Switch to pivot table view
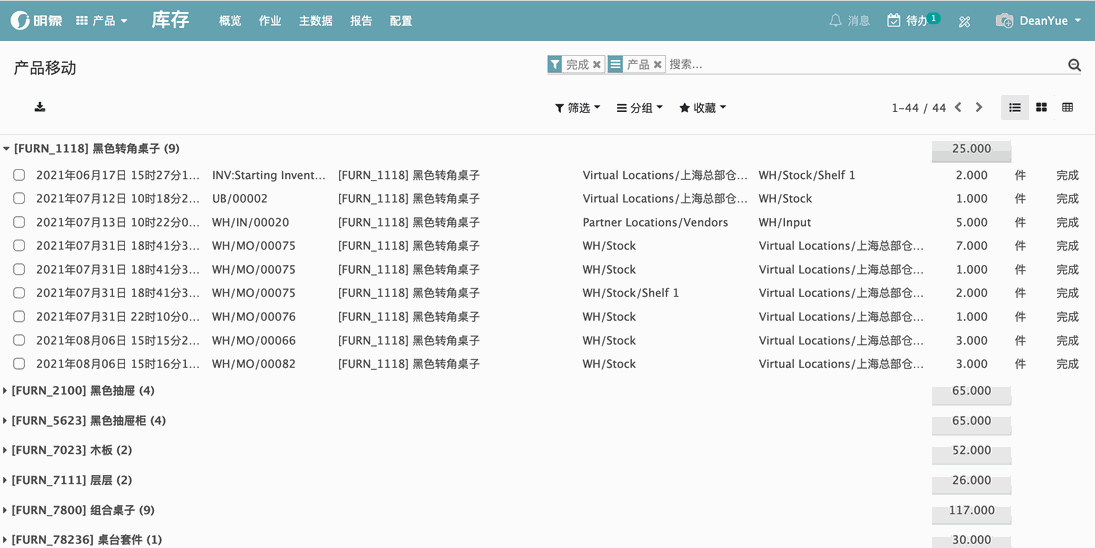1095x548 pixels. [1067, 107]
